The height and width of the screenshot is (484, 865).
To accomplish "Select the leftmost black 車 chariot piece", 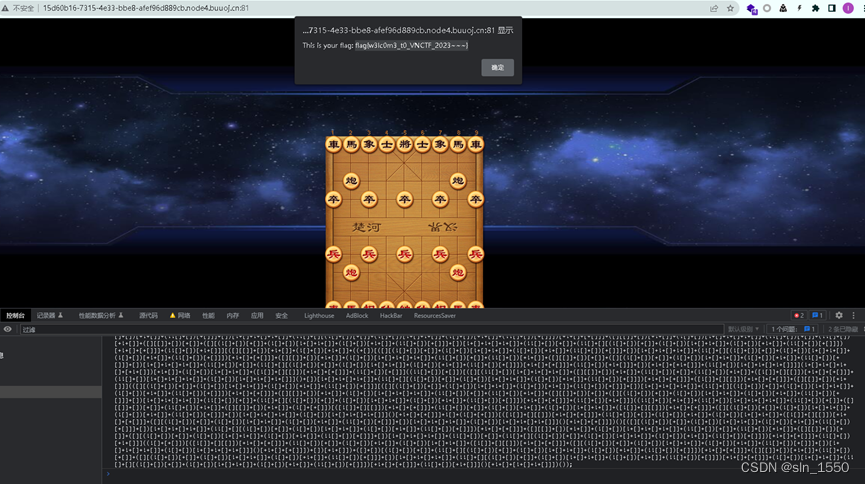I will tap(333, 145).
